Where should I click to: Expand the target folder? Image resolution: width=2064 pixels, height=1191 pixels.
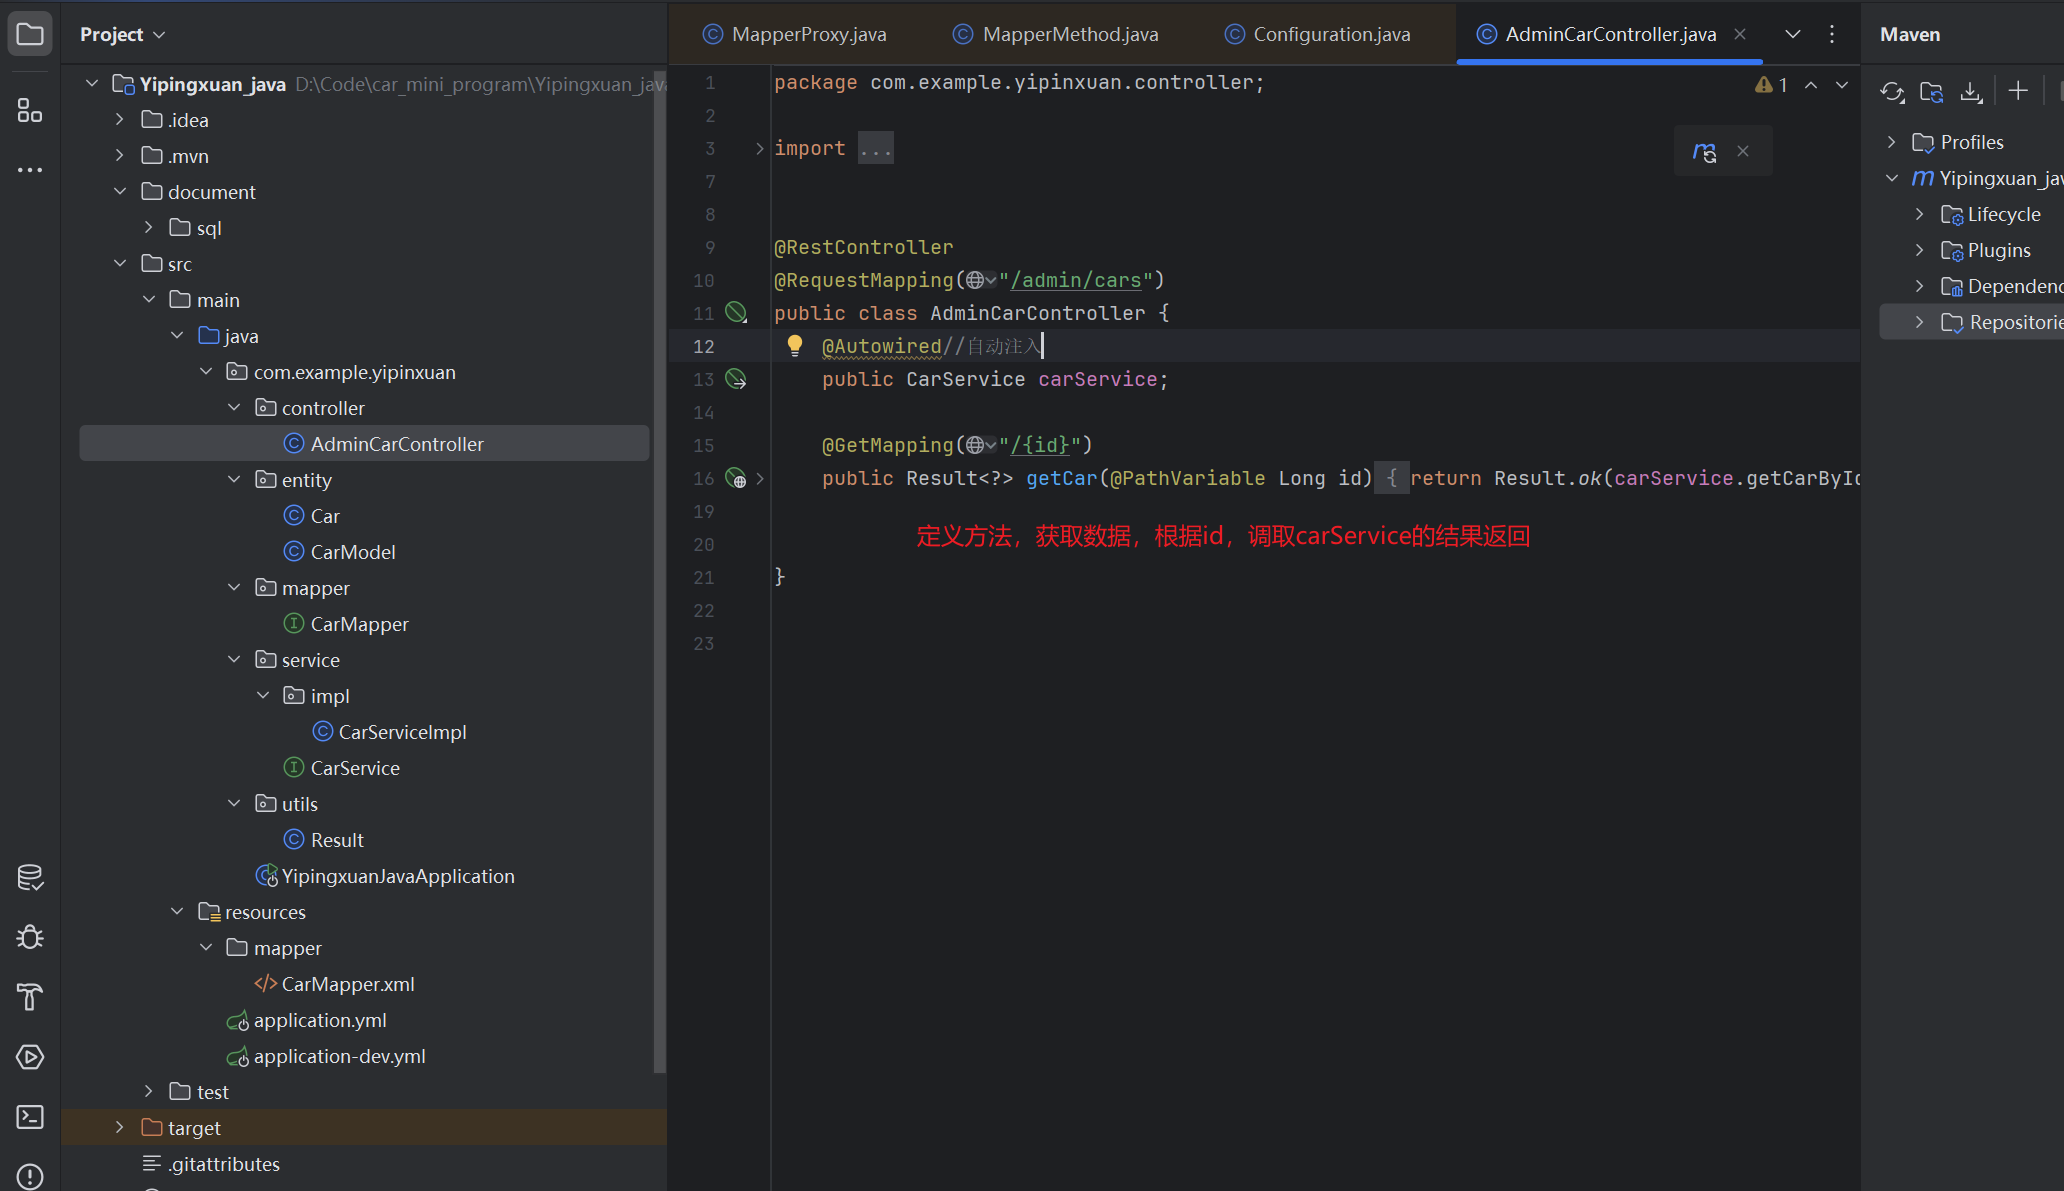[120, 1128]
